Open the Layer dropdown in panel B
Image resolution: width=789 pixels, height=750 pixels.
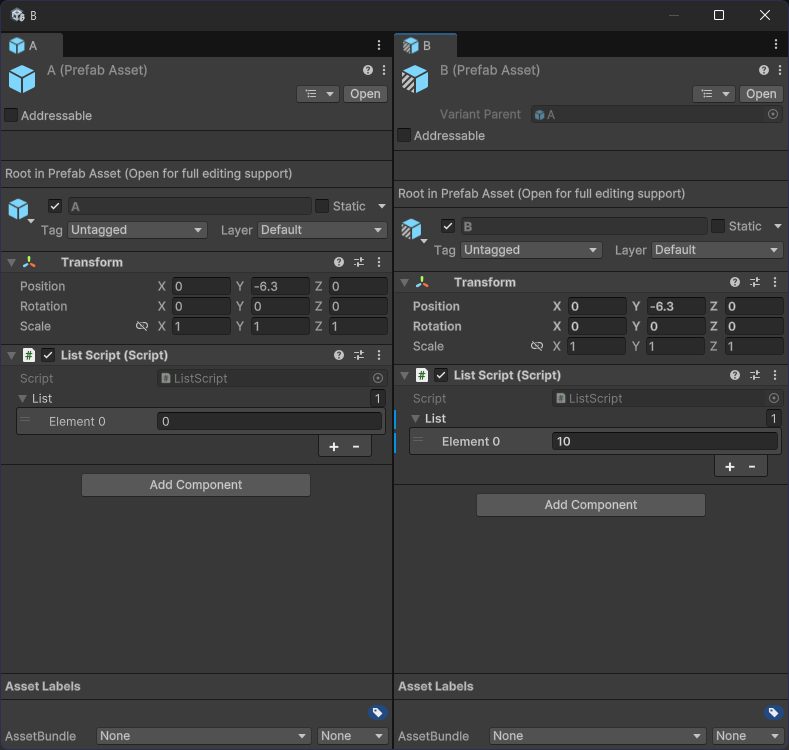pyautogui.click(x=717, y=250)
